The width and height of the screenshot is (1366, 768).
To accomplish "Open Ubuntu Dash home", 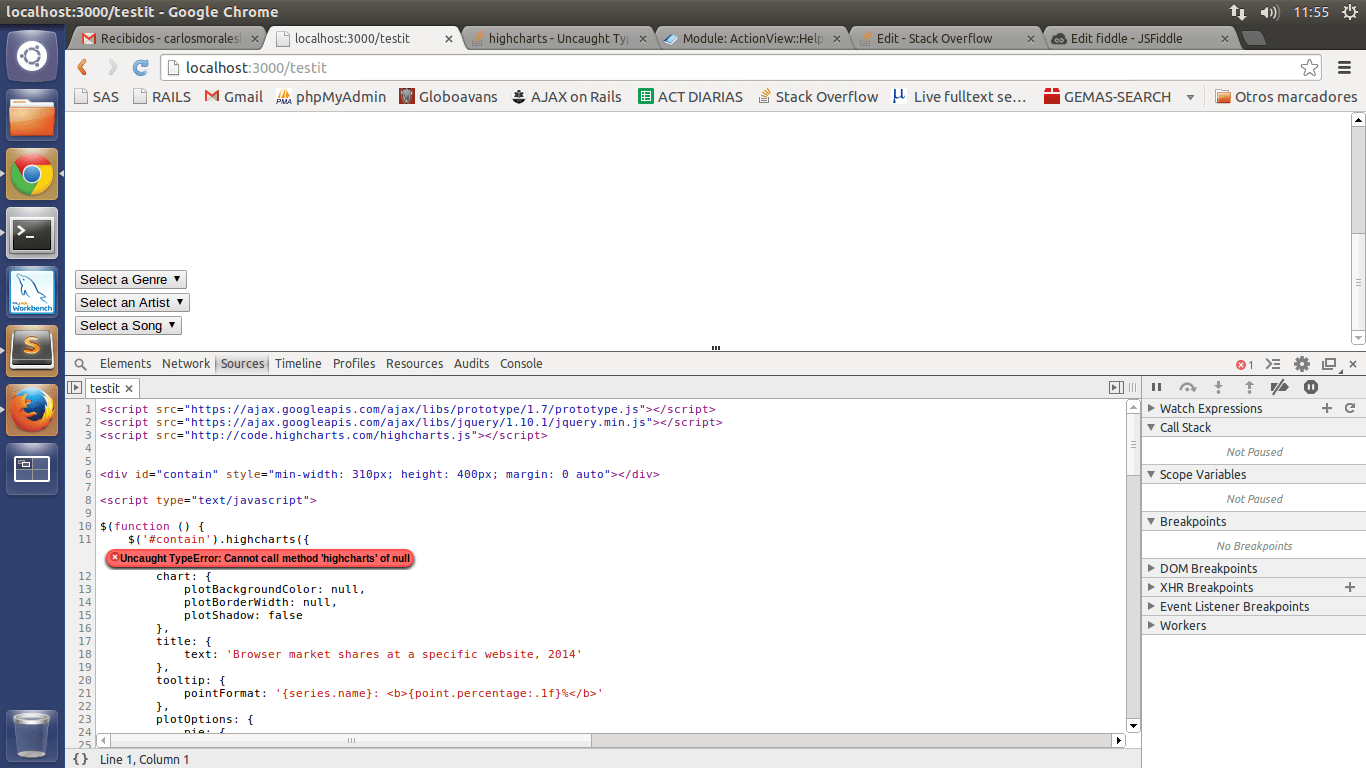I will [32, 56].
